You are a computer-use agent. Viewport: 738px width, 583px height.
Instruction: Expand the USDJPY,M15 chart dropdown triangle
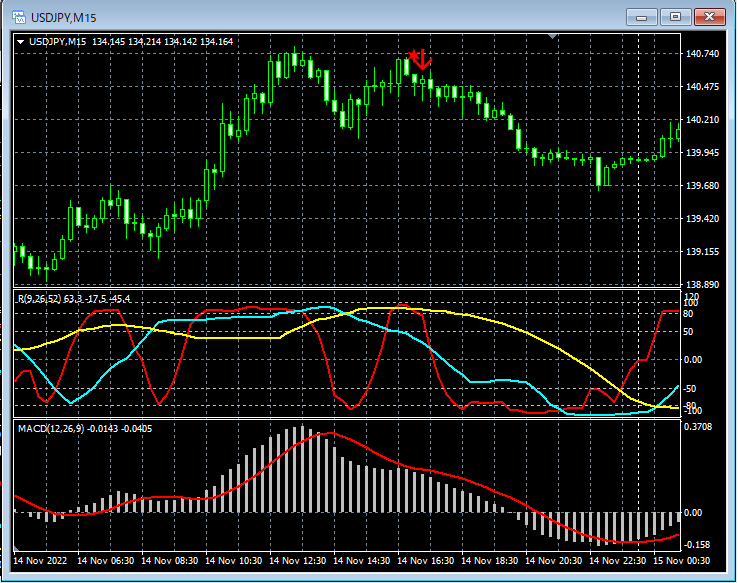point(21,42)
